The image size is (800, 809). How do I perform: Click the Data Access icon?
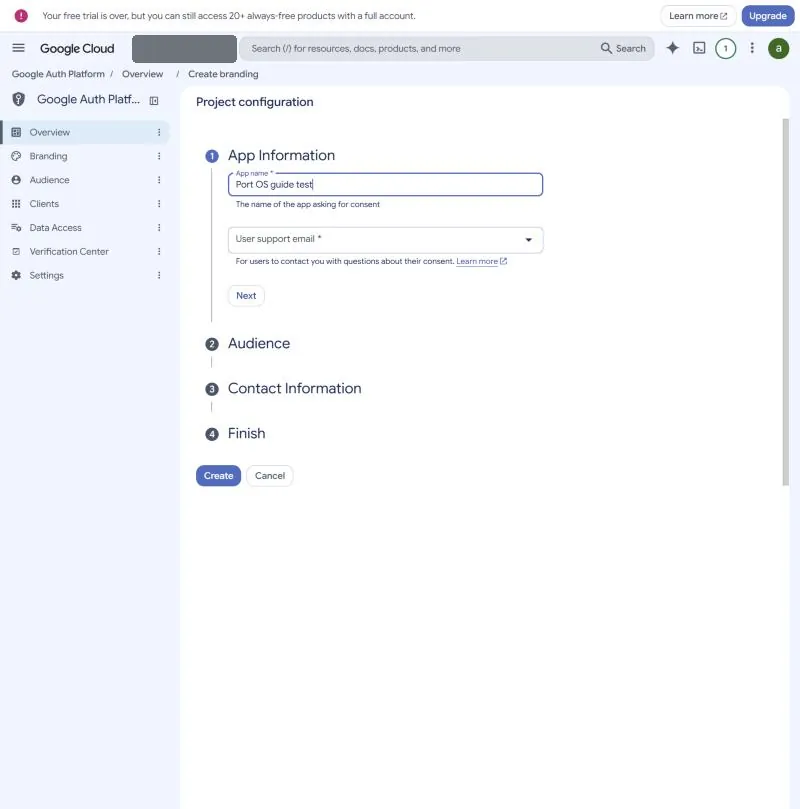point(16,228)
